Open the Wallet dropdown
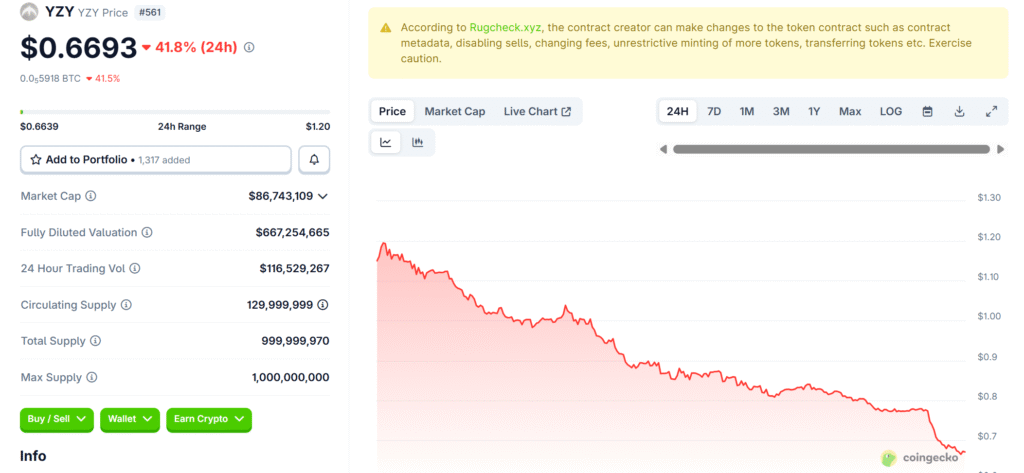Viewport: 1024px width, 473px height. click(x=130, y=419)
